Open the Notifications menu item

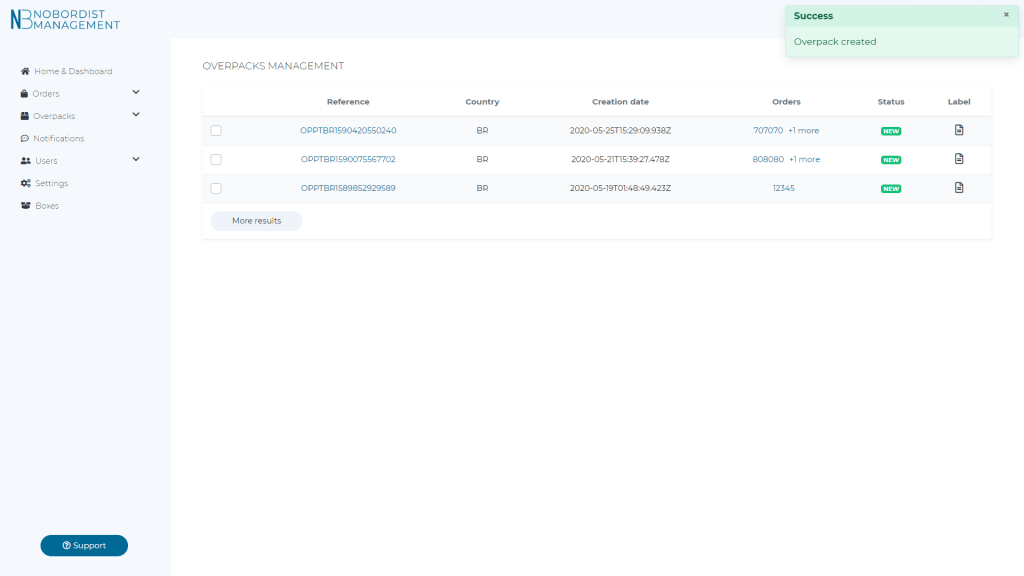pos(59,139)
